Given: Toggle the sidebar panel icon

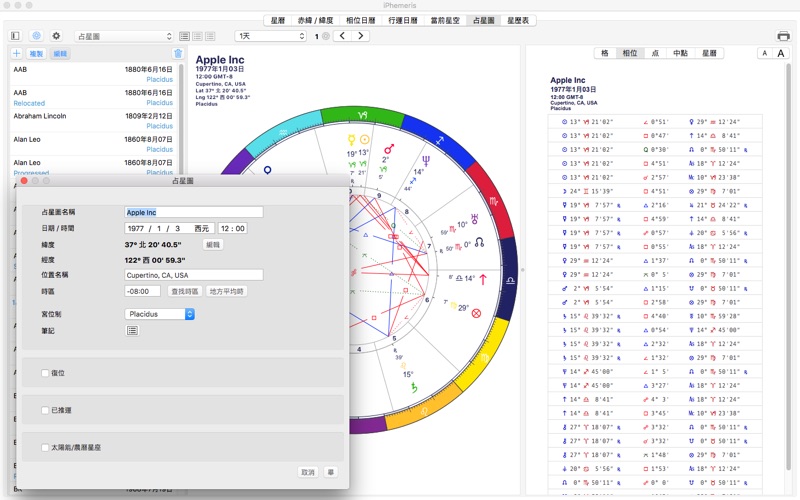Looking at the screenshot, I should point(15,36).
